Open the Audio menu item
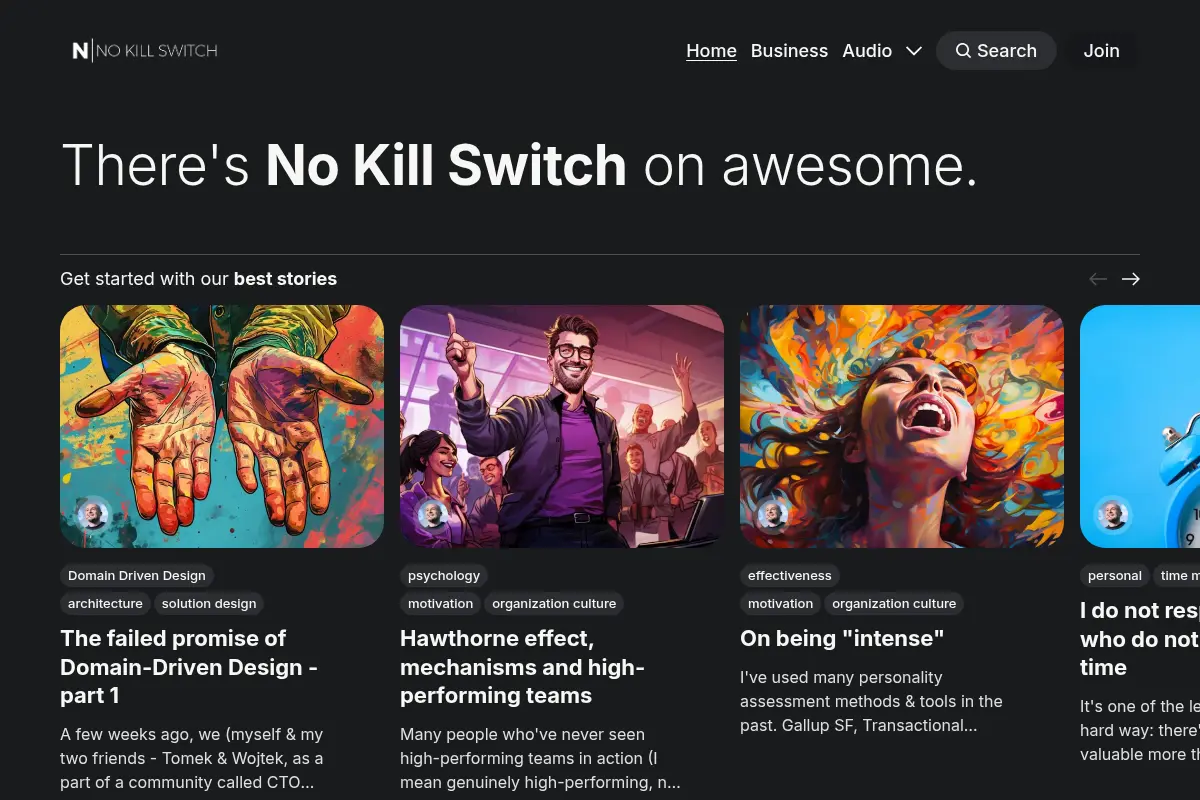Screen dimensions: 1200x800 tap(867, 50)
